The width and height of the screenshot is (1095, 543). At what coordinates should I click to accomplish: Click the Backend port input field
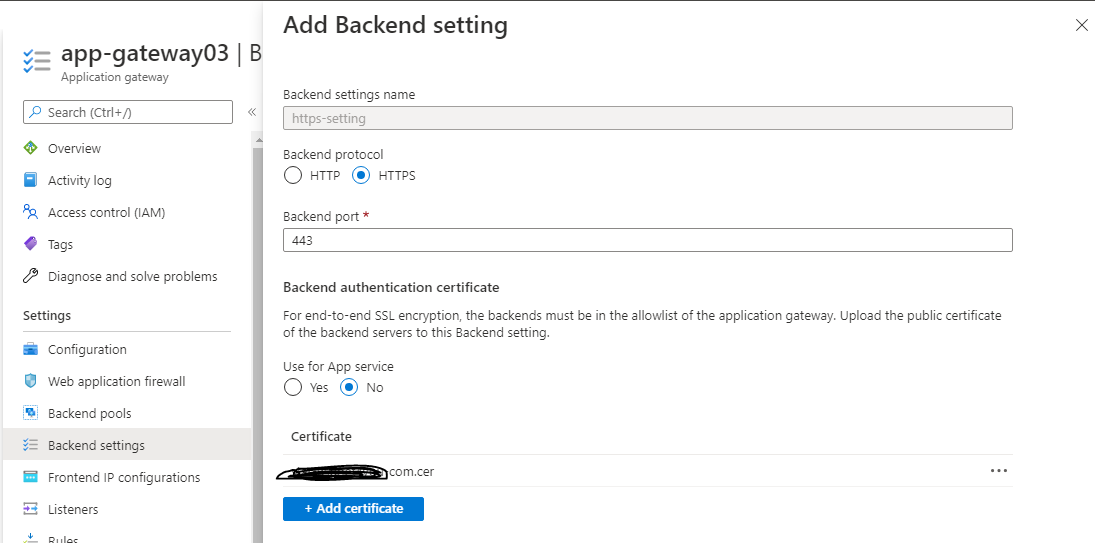tap(647, 240)
